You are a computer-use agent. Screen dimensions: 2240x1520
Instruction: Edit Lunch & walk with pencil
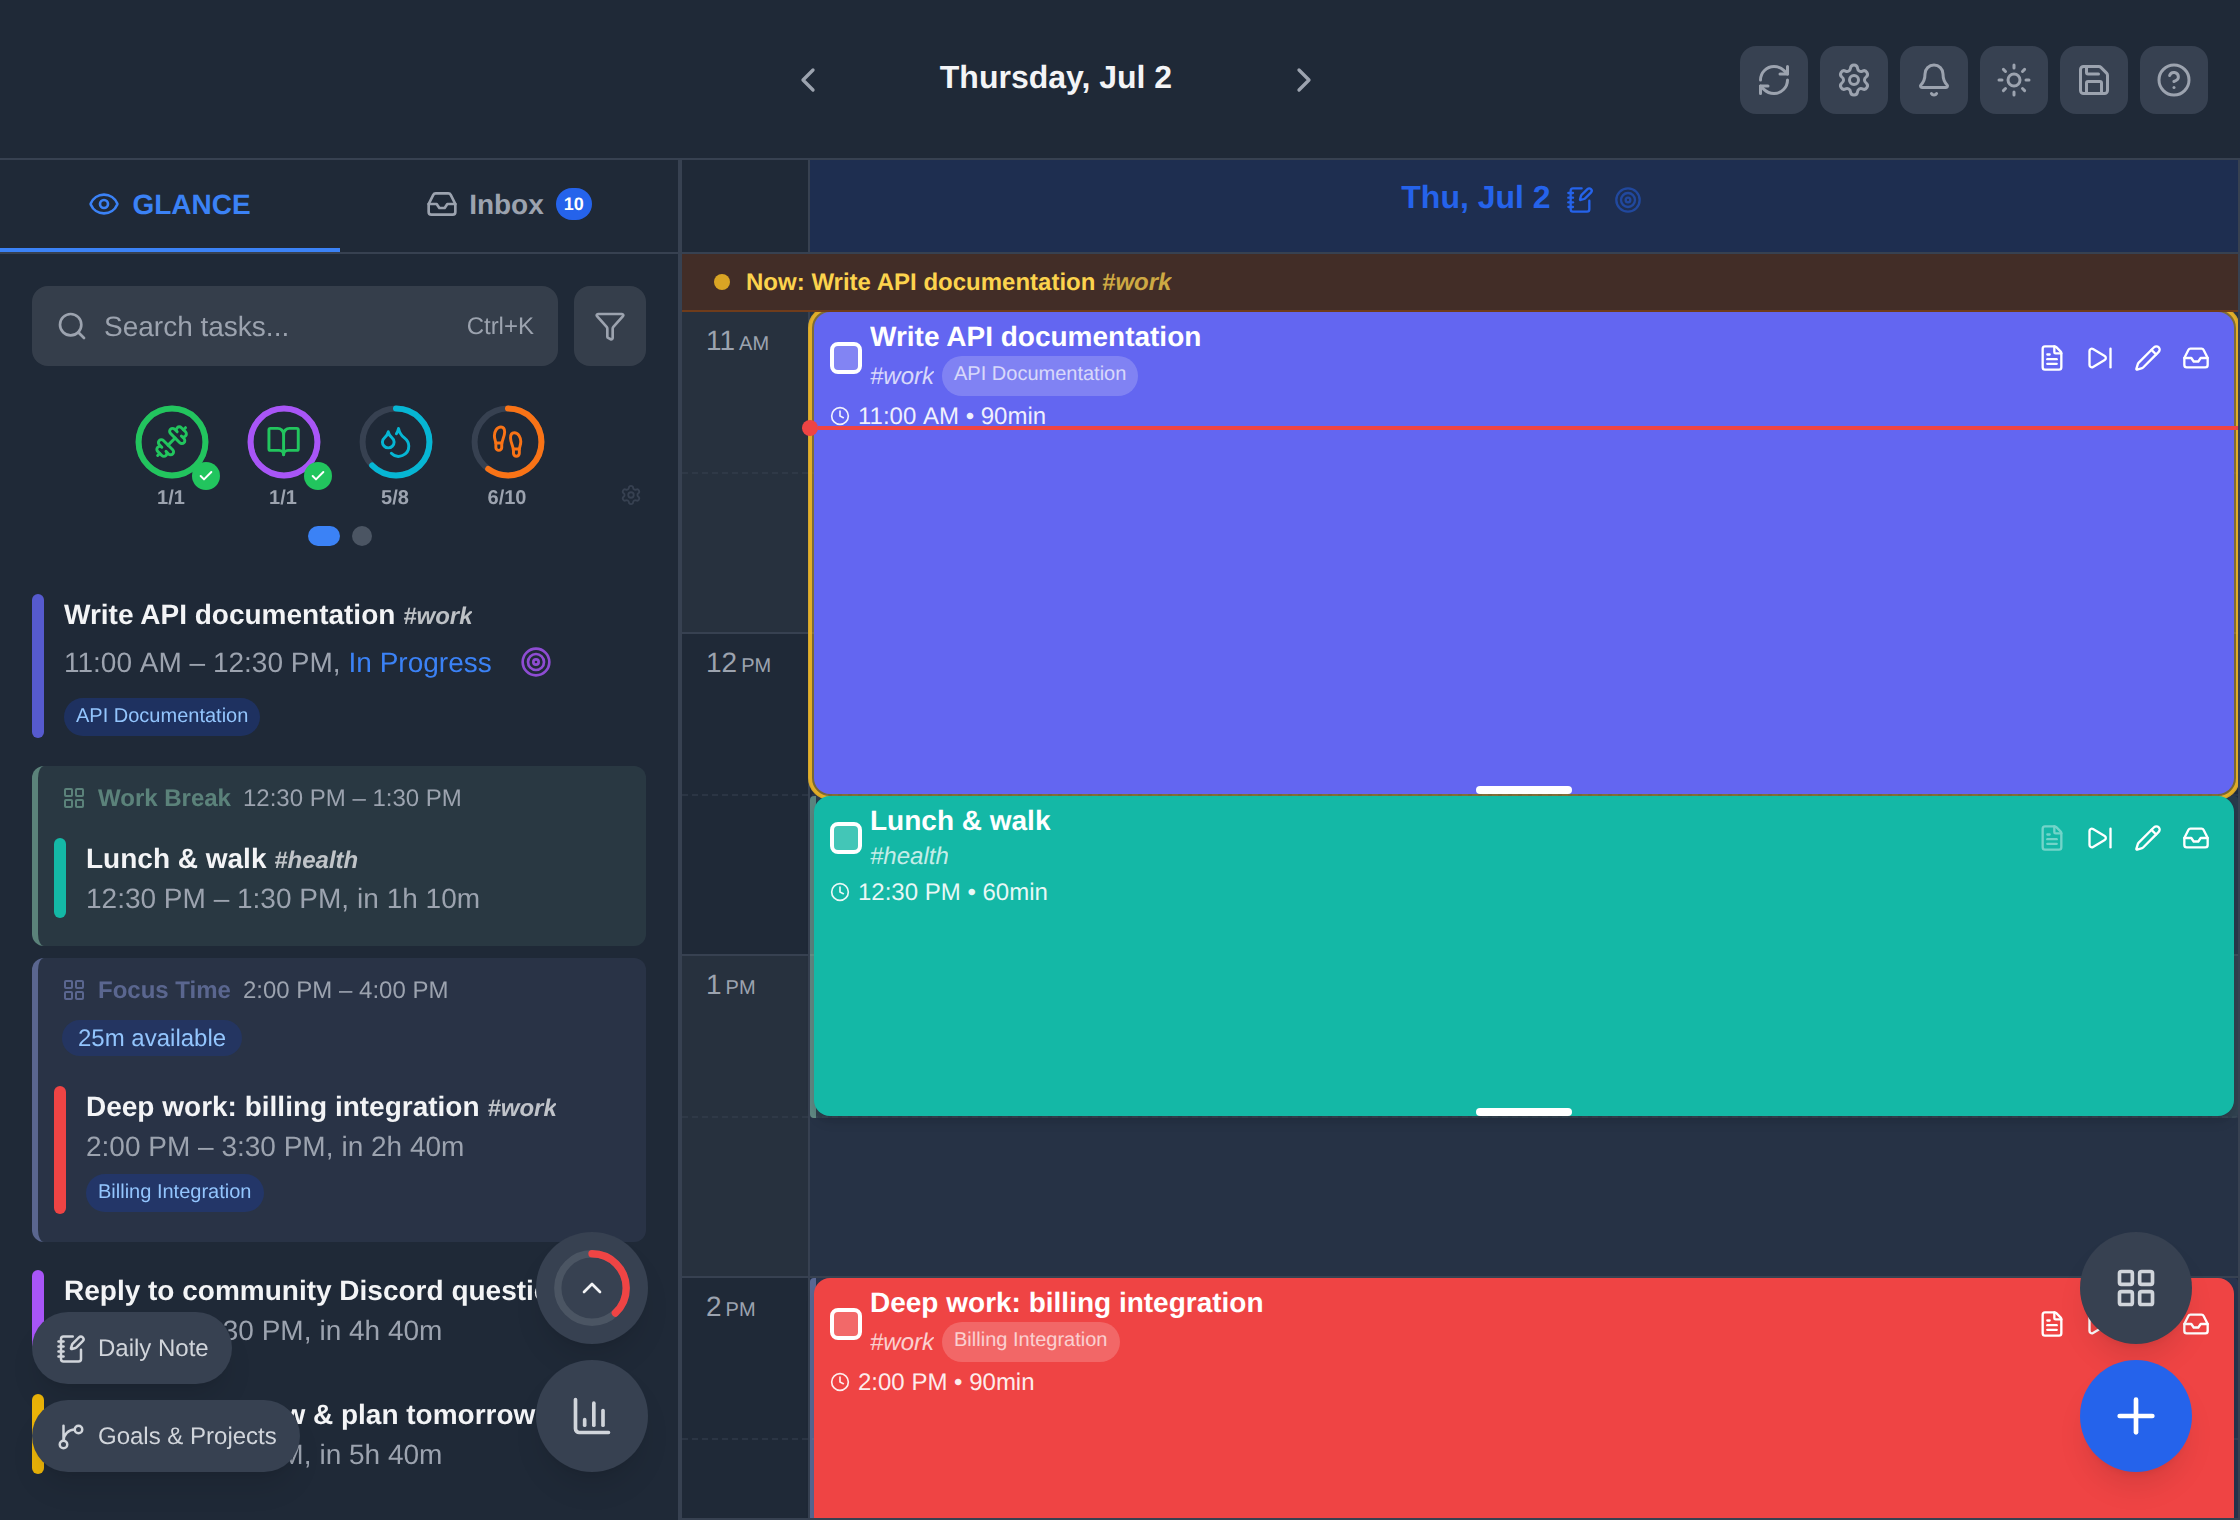2148,838
